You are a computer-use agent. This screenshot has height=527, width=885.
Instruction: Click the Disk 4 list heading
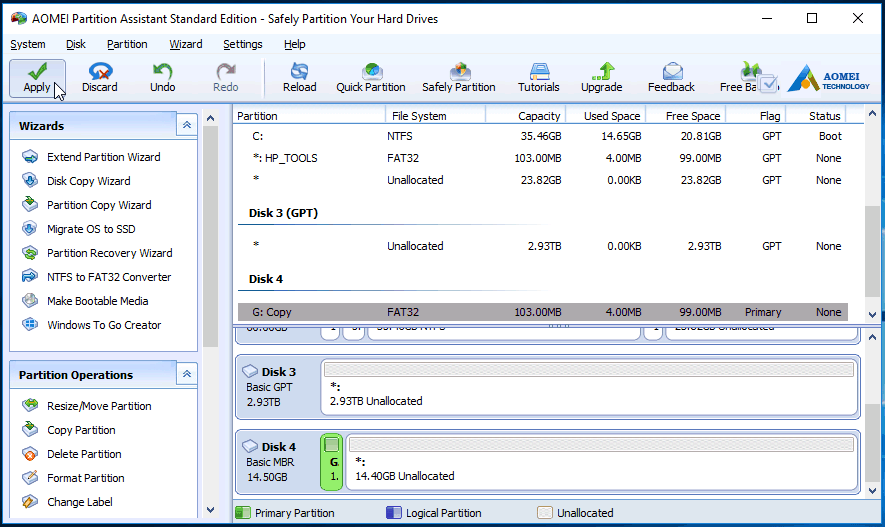click(x=266, y=279)
